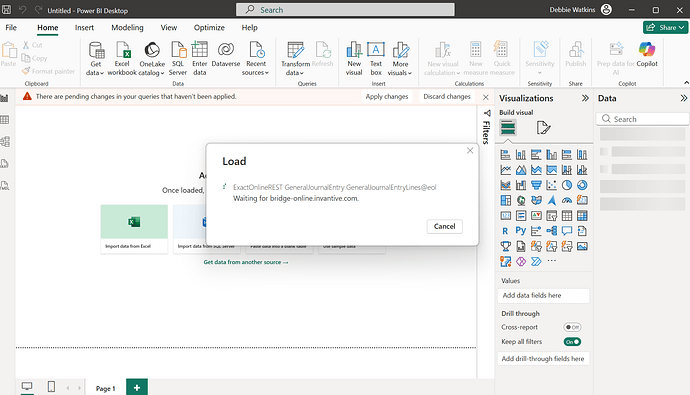Close the Load dialog with X
Image resolution: width=690 pixels, height=395 pixels.
tap(470, 150)
